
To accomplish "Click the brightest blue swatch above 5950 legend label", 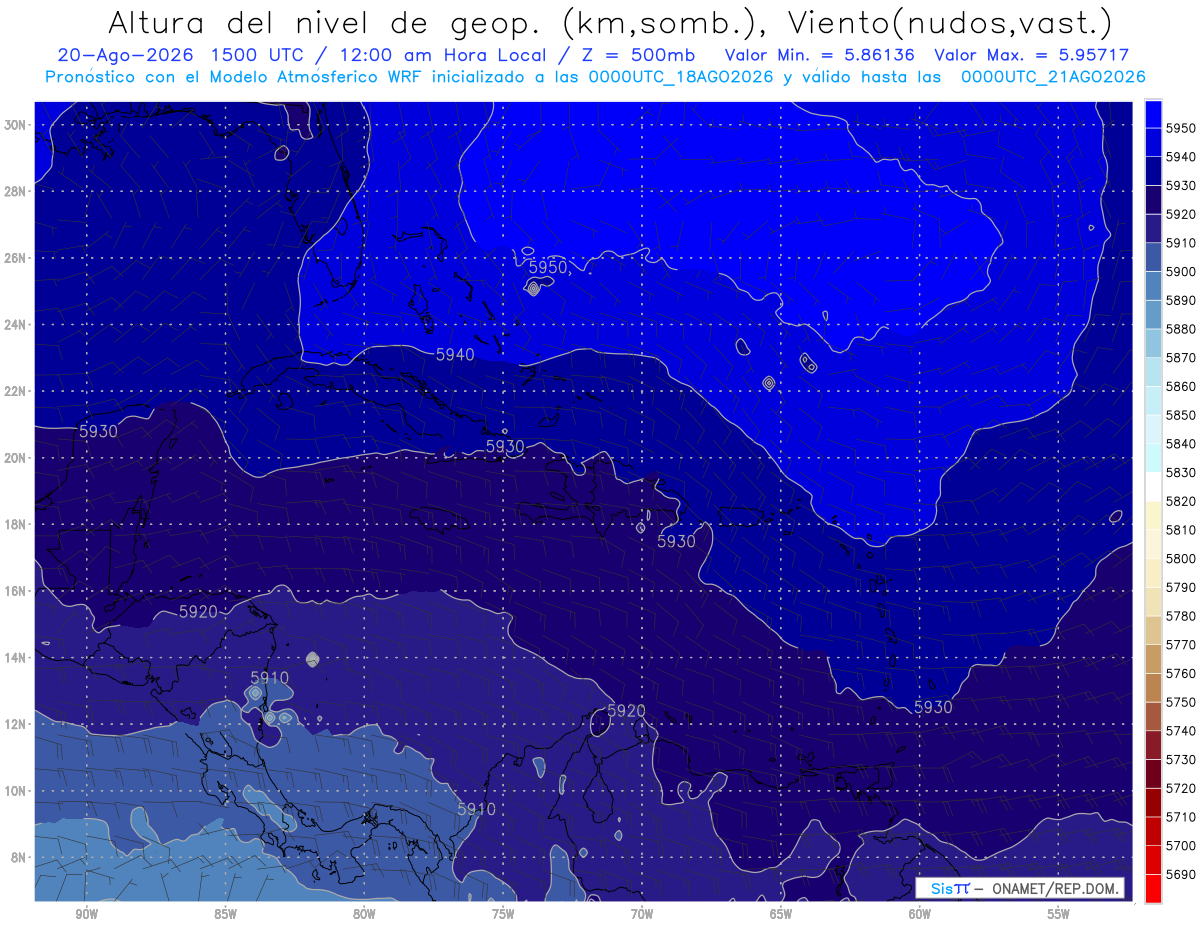I will (x=1152, y=114).
